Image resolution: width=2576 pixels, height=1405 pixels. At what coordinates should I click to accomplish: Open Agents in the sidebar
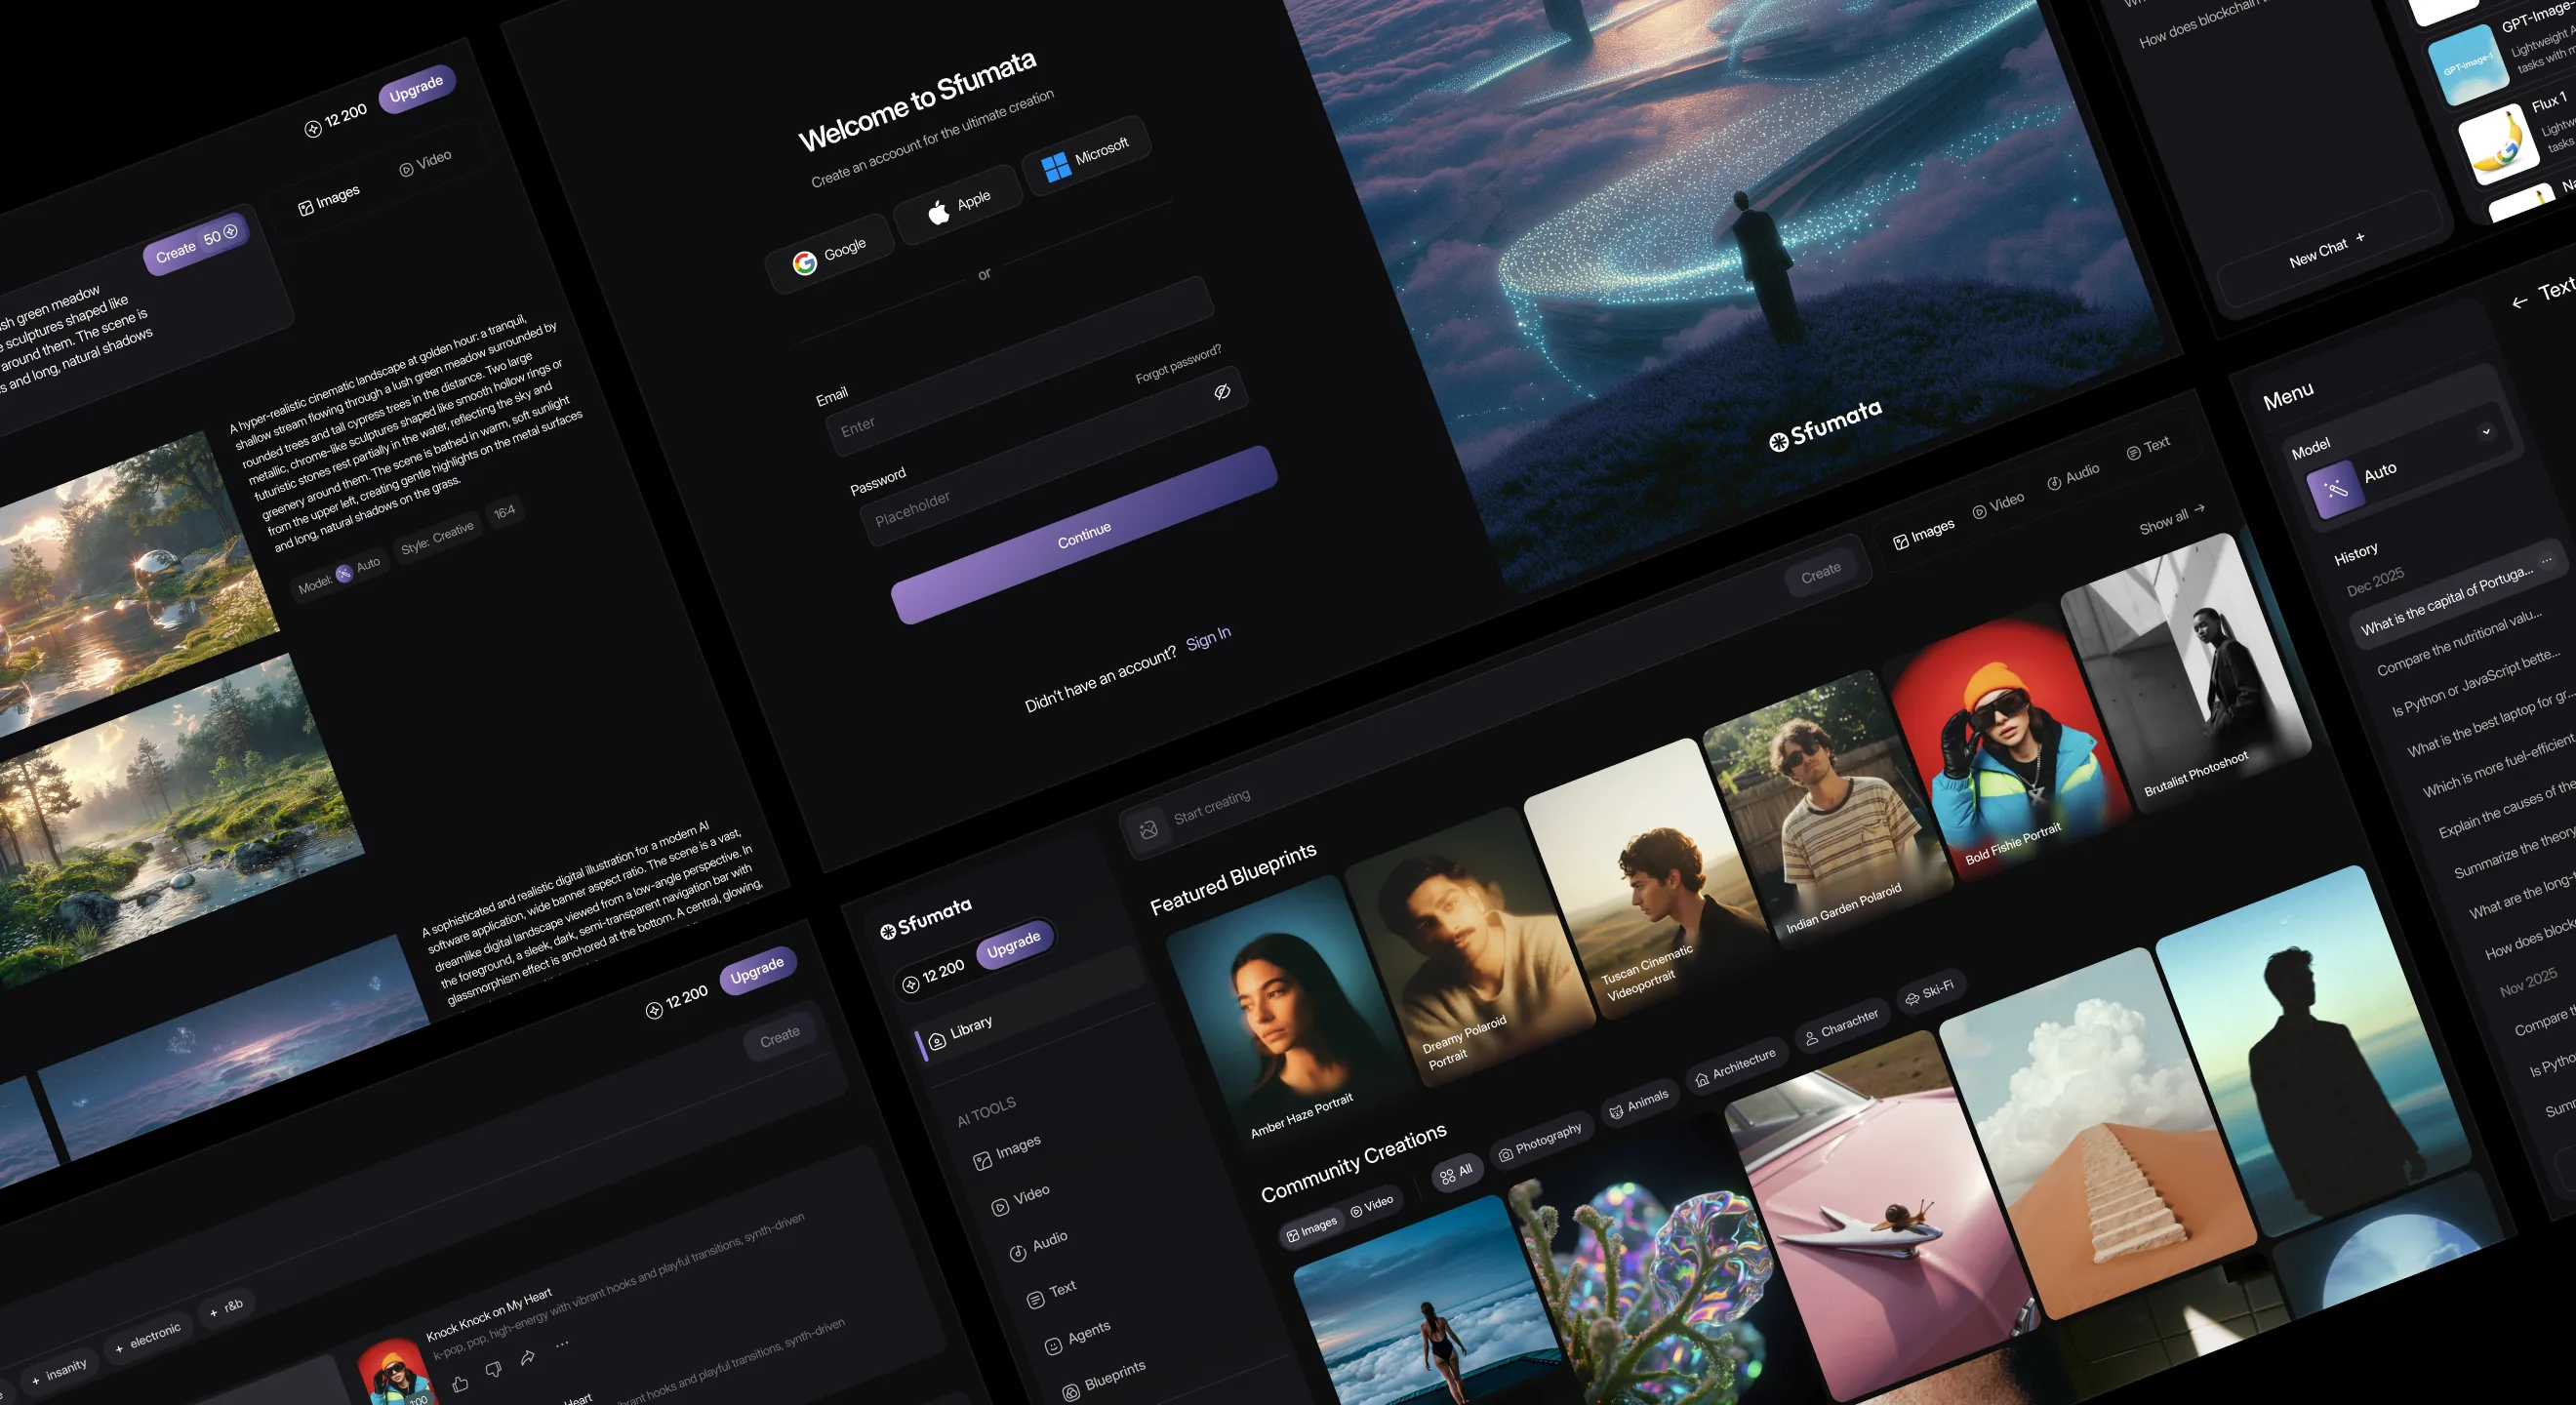point(1077,1338)
